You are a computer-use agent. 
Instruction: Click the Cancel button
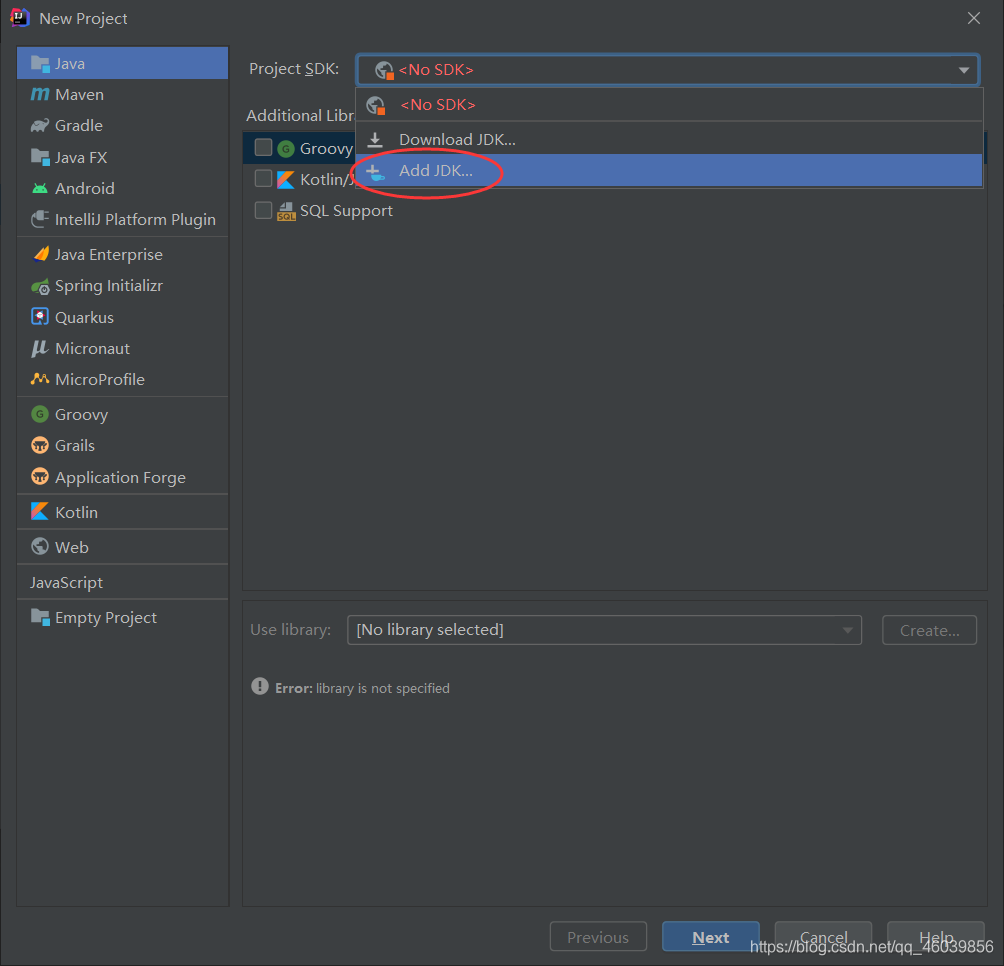[823, 937]
